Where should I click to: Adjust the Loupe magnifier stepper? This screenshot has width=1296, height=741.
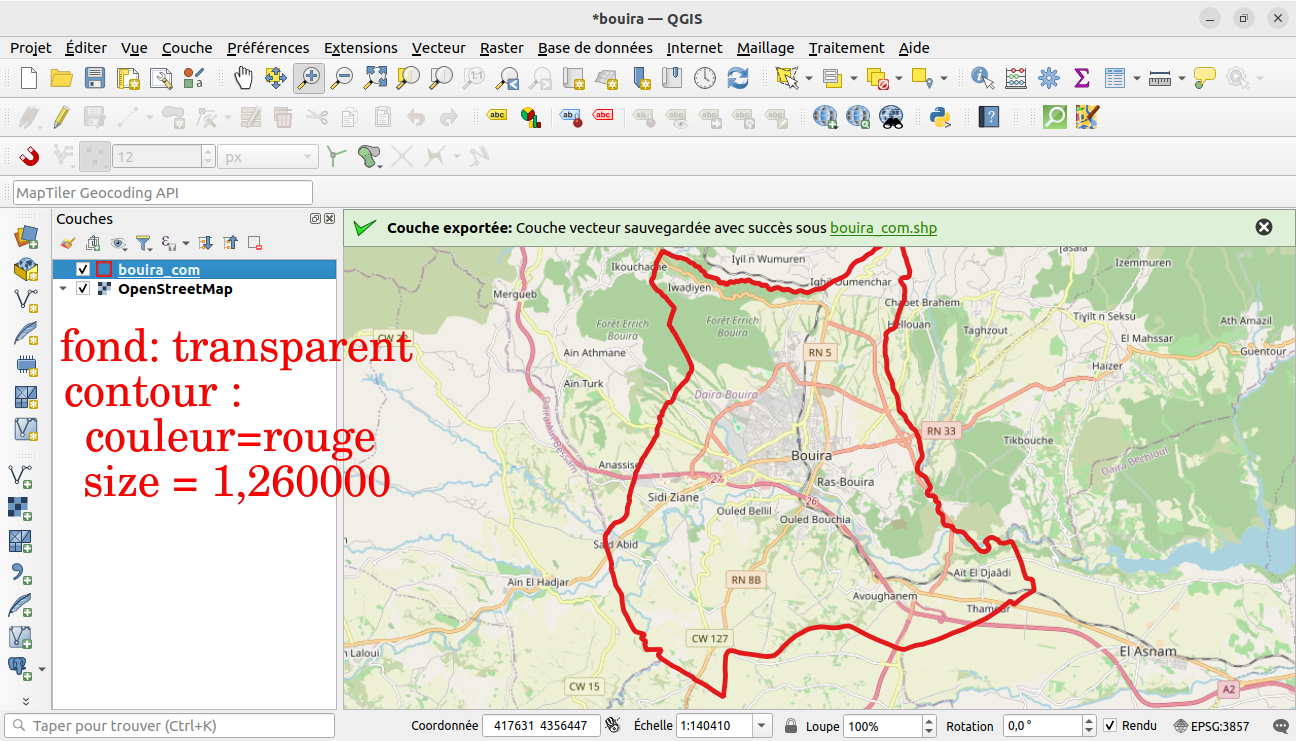[929, 726]
